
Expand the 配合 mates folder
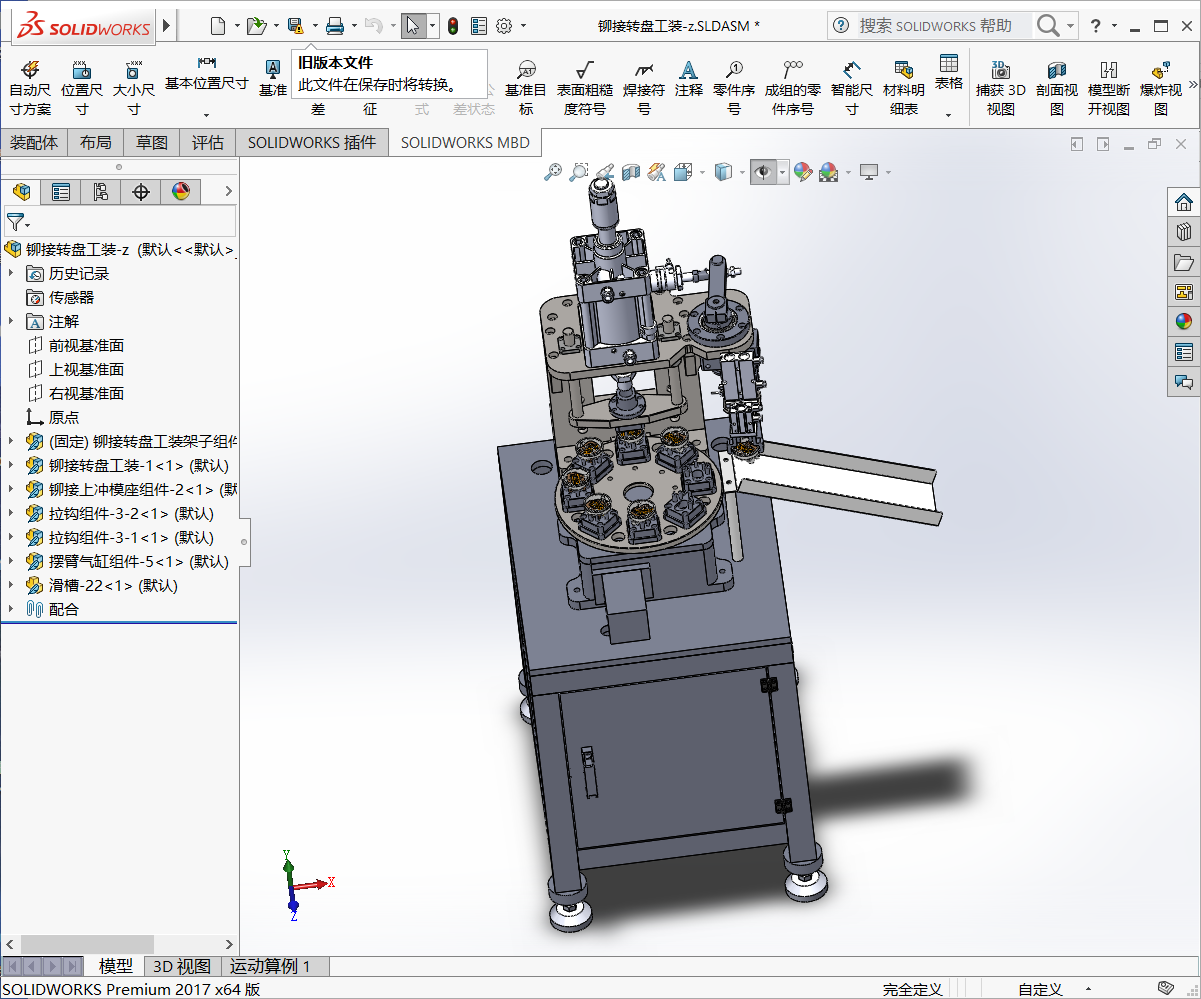pos(11,609)
